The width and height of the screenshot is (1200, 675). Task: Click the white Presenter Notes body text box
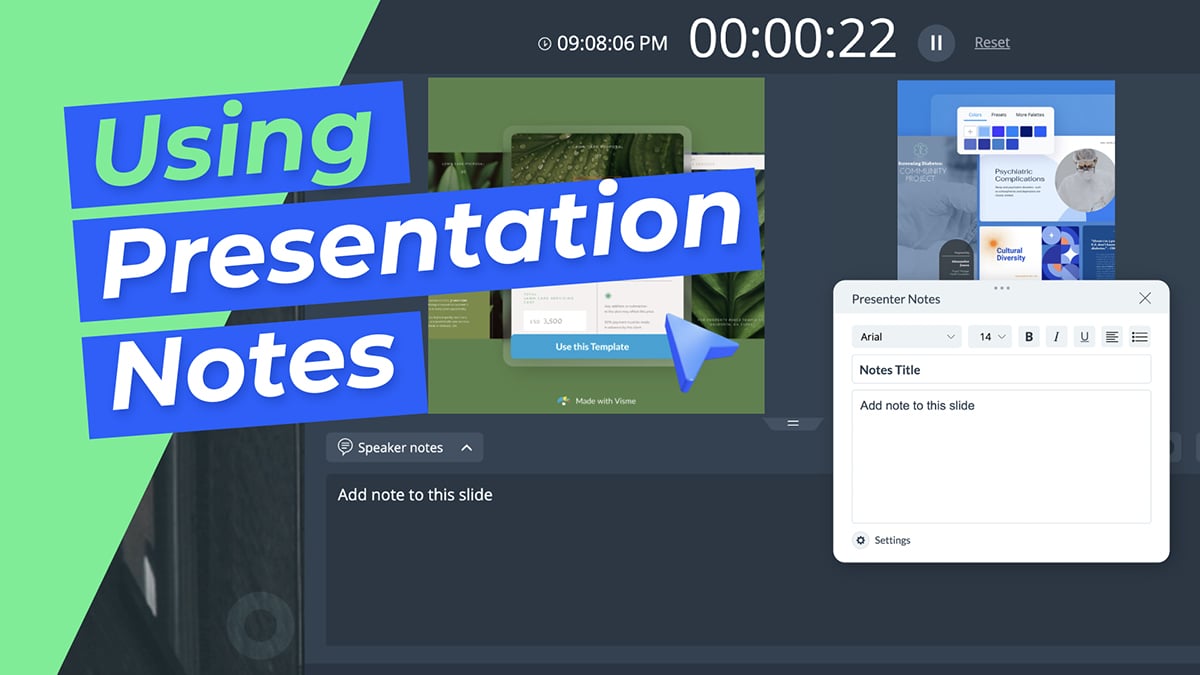1001,456
